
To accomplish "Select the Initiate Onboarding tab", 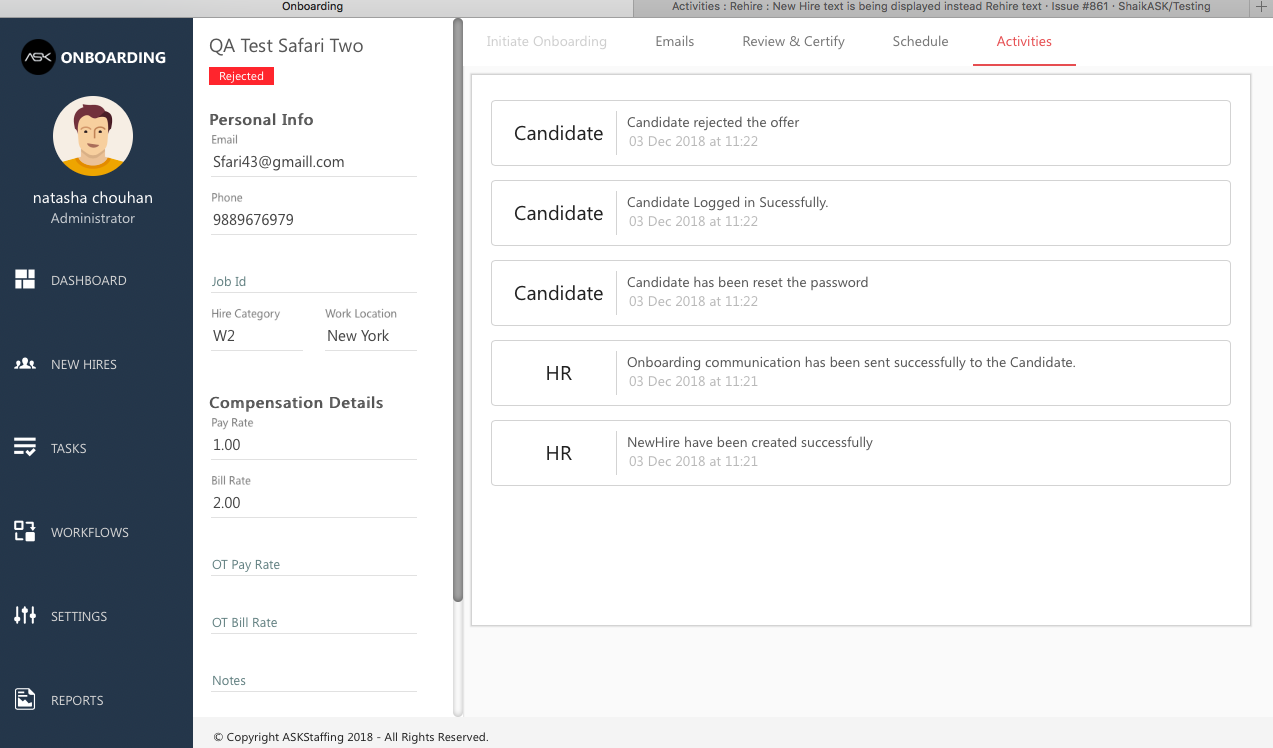I will 546,41.
